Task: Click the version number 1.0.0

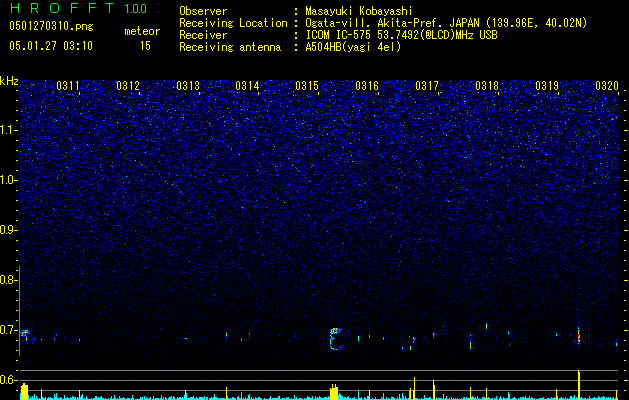Action: point(135,8)
